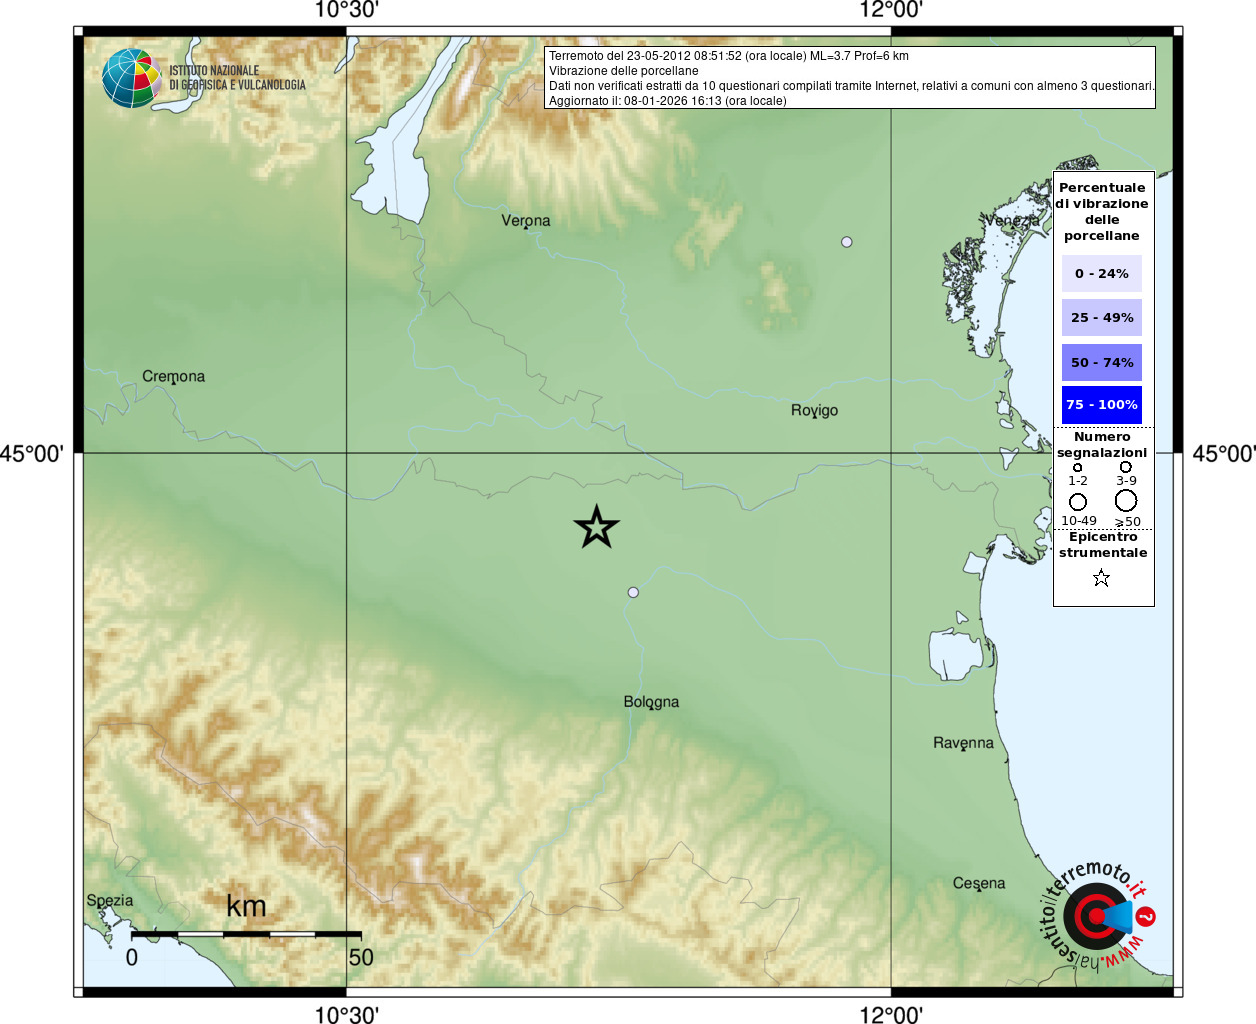This screenshot has width=1256, height=1024.
Task: Click the haisentitoilterremoto.it logo
Action: [x=1098, y=915]
